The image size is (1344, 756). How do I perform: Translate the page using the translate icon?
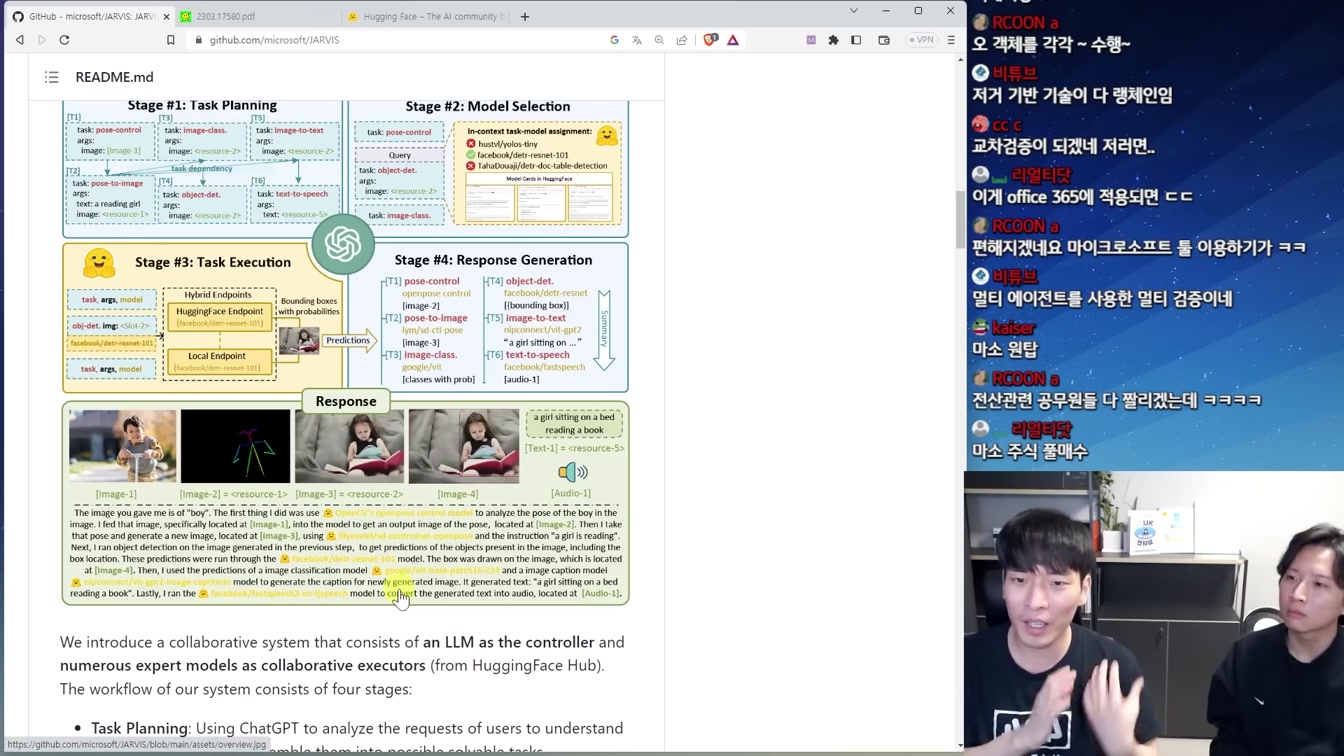click(x=637, y=40)
